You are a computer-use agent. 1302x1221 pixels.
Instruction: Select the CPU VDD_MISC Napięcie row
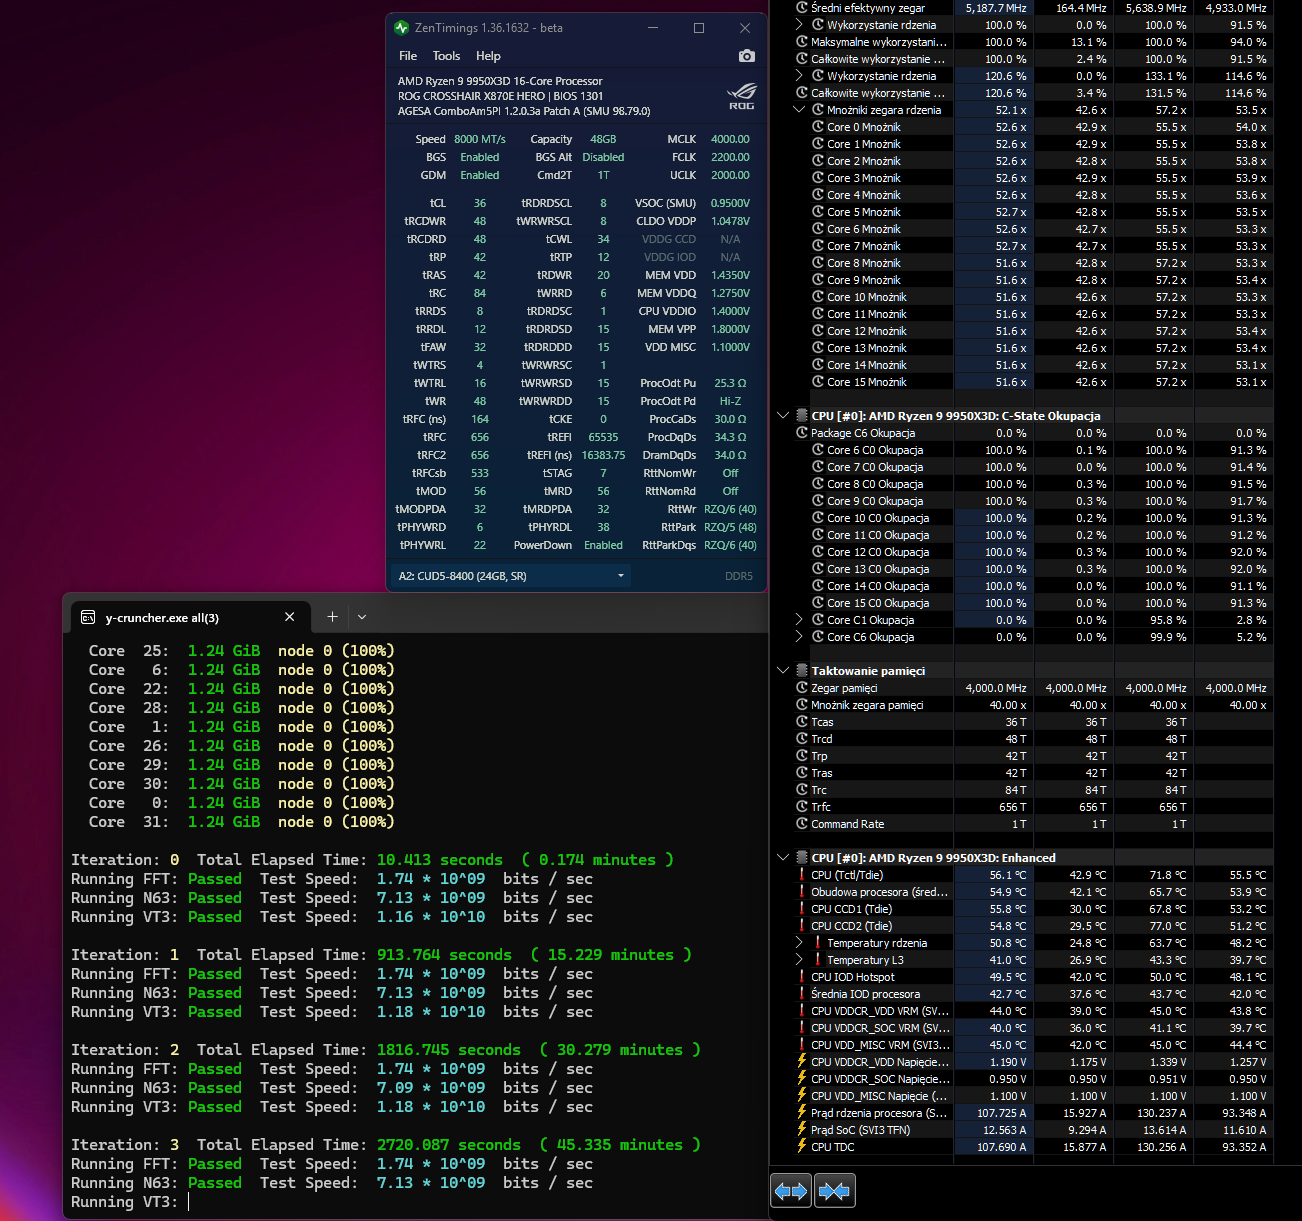coord(1034,1096)
